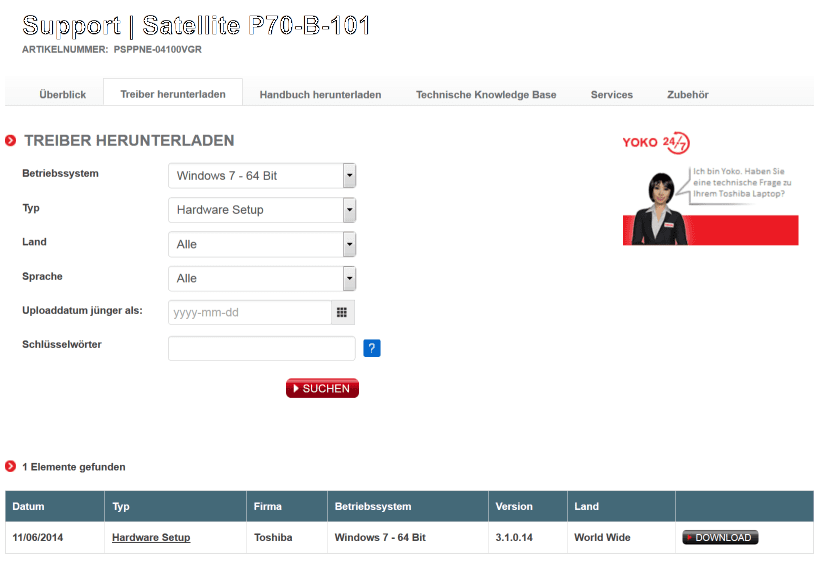Click the Betriebssystem column header in results table
Screen dimensions: 818x574
[x=408, y=506]
